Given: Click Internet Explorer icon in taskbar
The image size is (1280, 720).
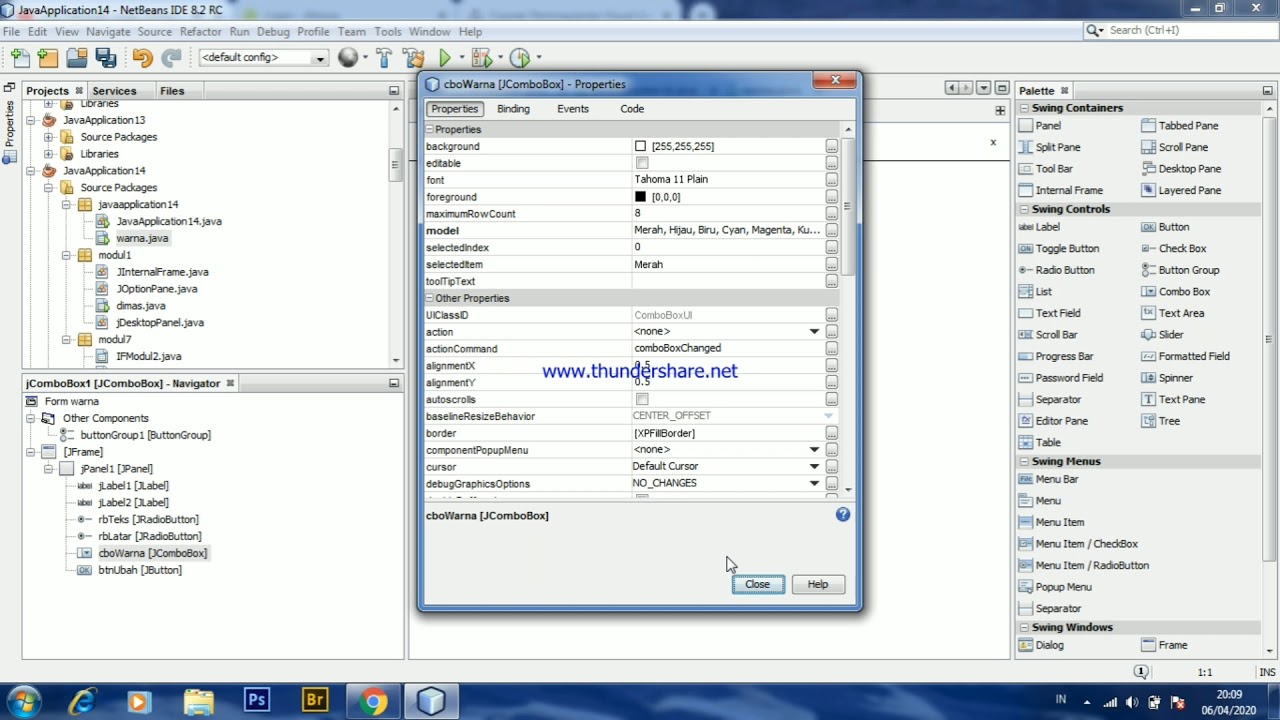Looking at the screenshot, I should coord(82,701).
